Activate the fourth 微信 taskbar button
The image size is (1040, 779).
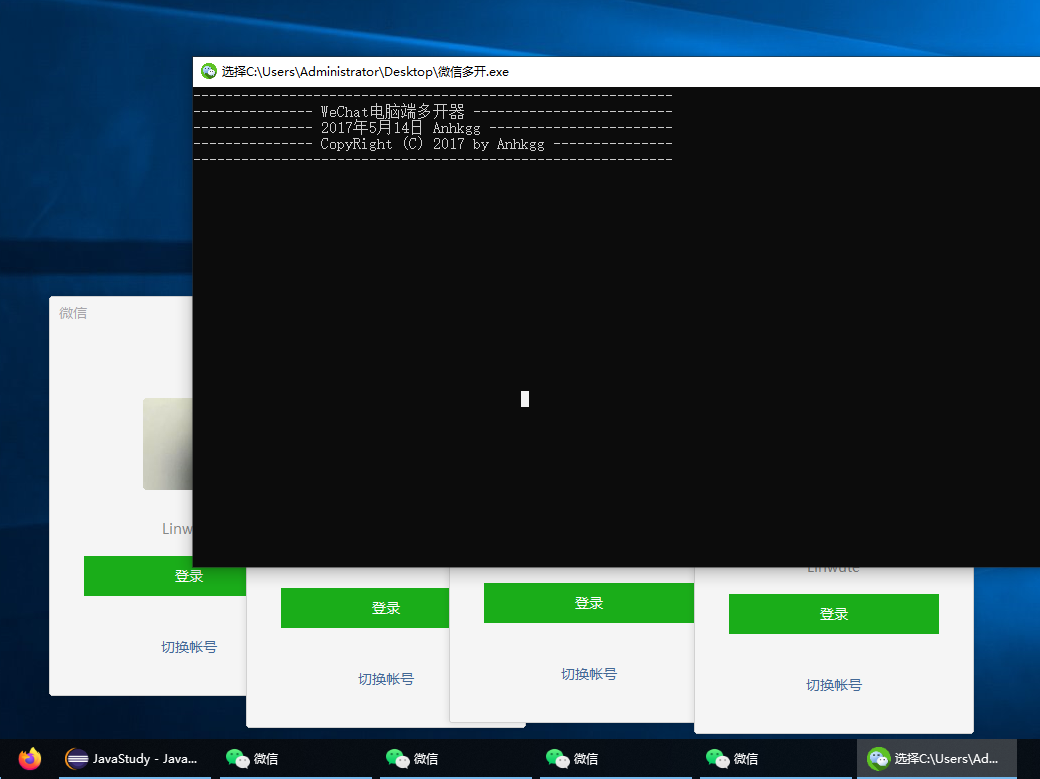[x=775, y=758]
